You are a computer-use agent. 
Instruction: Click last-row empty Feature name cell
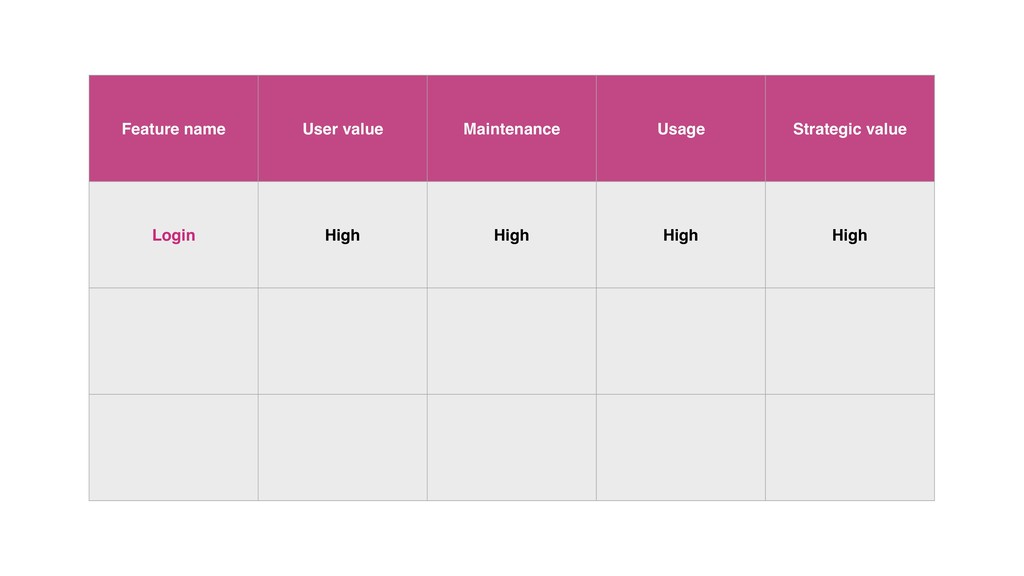tap(173, 447)
